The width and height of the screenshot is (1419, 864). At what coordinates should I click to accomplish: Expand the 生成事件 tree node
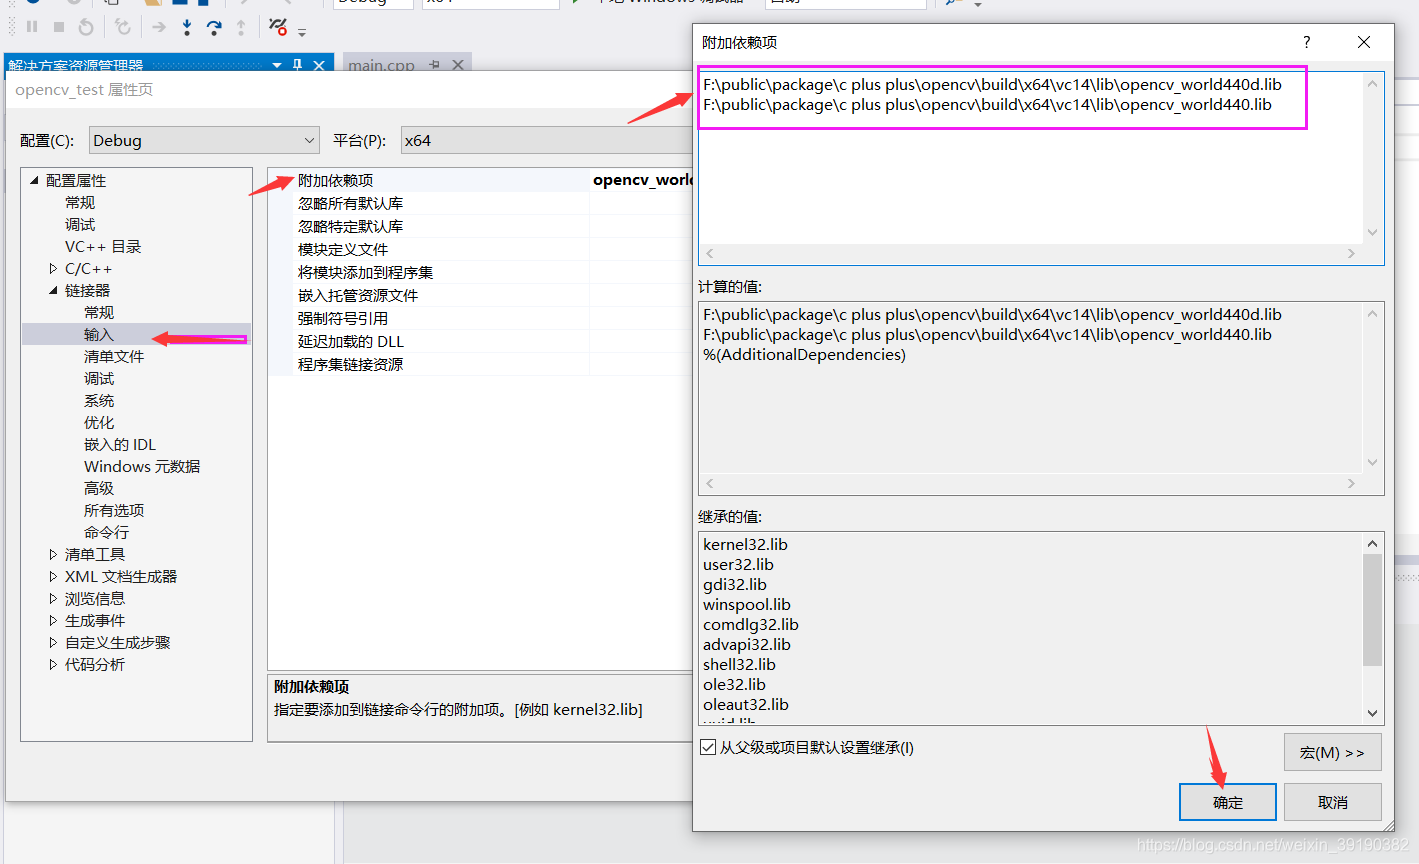pyautogui.click(x=53, y=620)
